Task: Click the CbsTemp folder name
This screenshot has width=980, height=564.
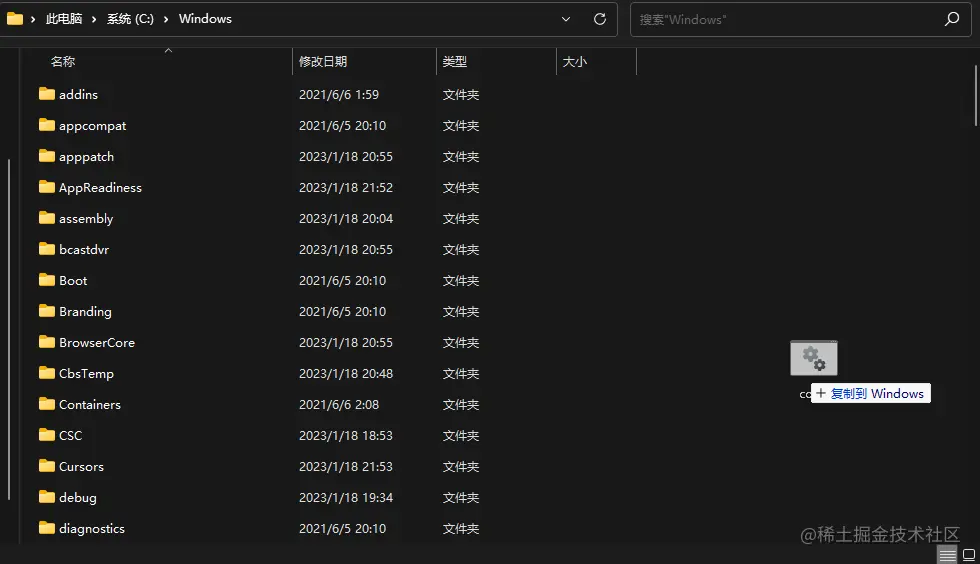Action: point(86,373)
